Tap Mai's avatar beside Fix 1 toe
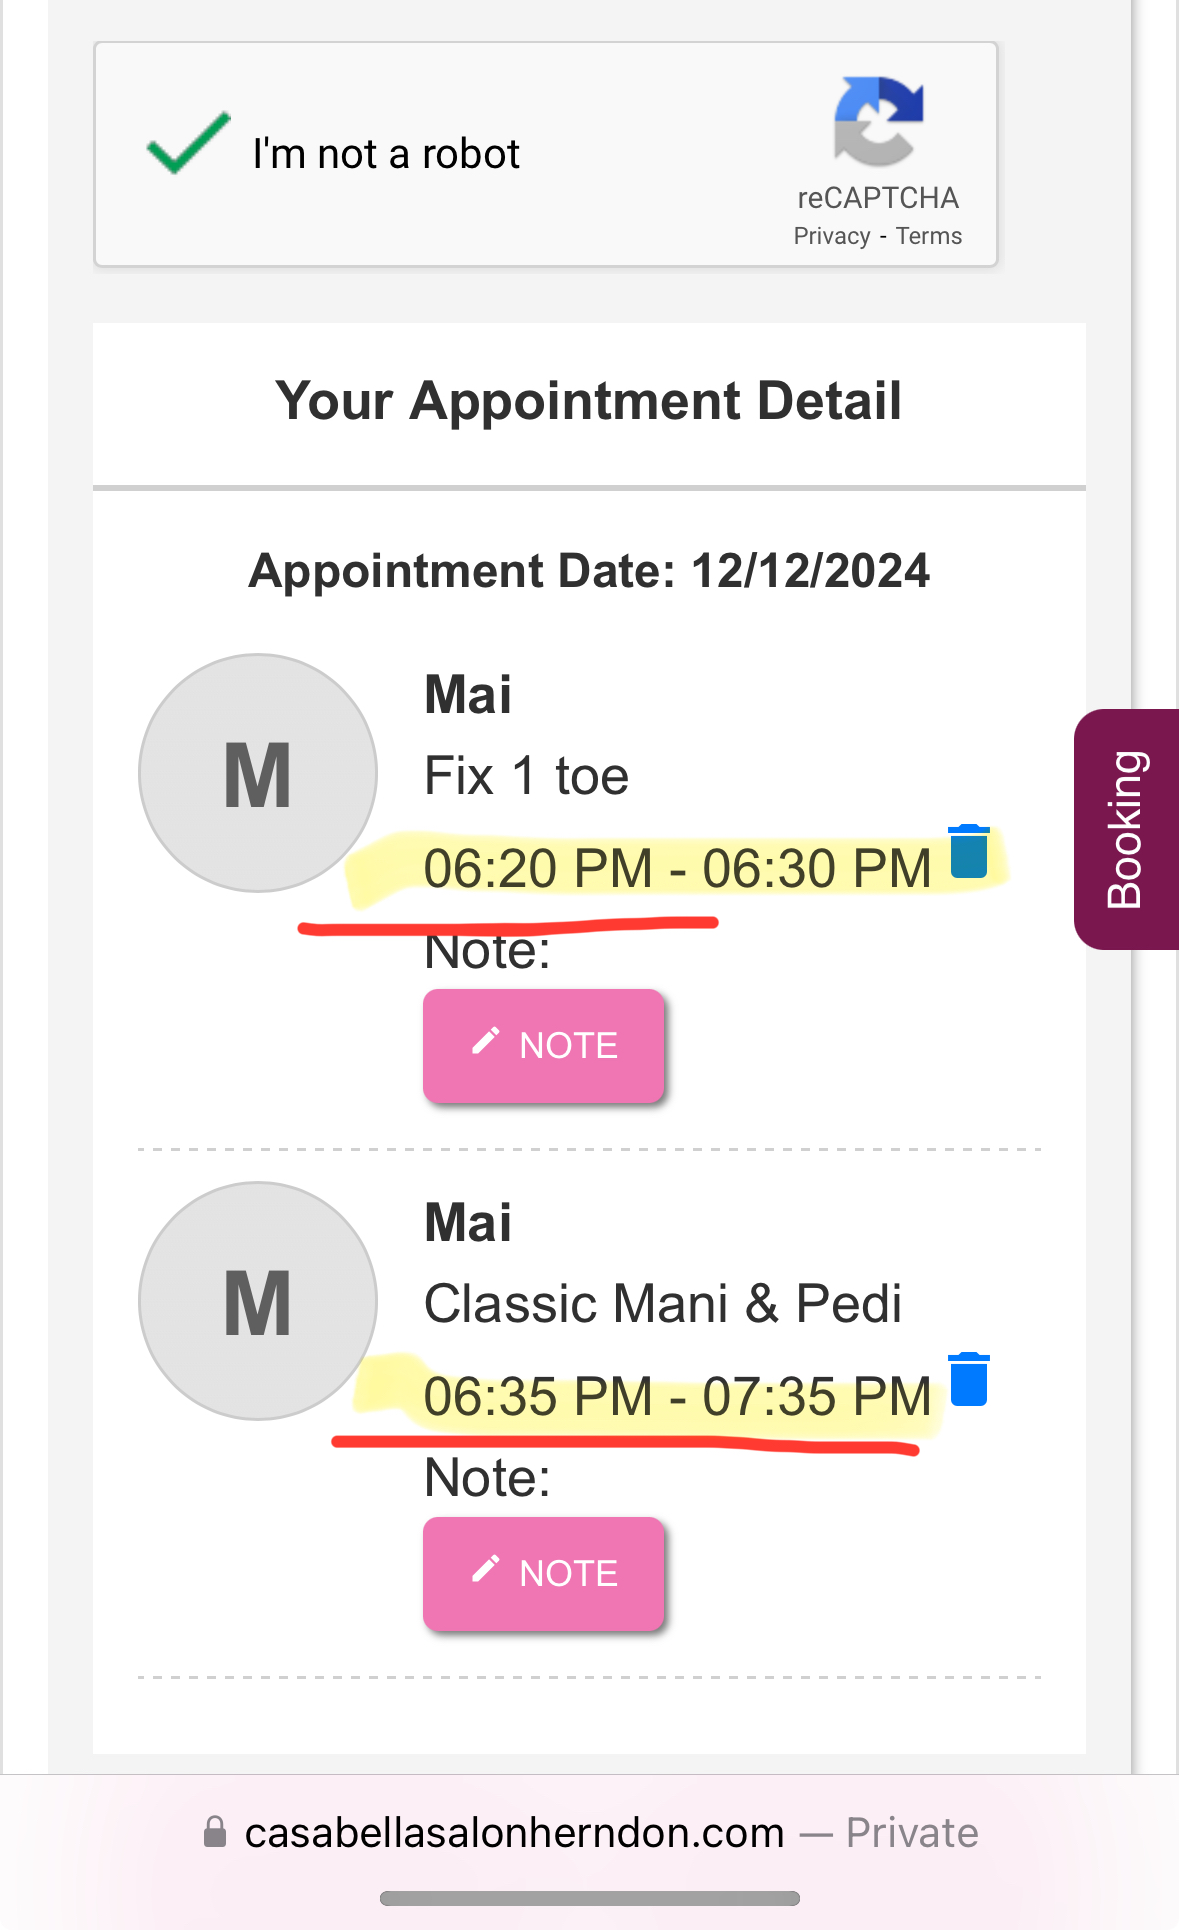Screen dimensions: 1179x1930 click(258, 773)
